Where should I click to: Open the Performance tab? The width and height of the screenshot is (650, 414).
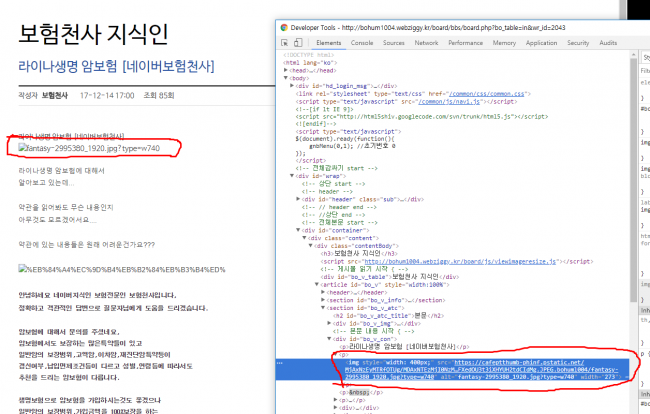pos(466,43)
